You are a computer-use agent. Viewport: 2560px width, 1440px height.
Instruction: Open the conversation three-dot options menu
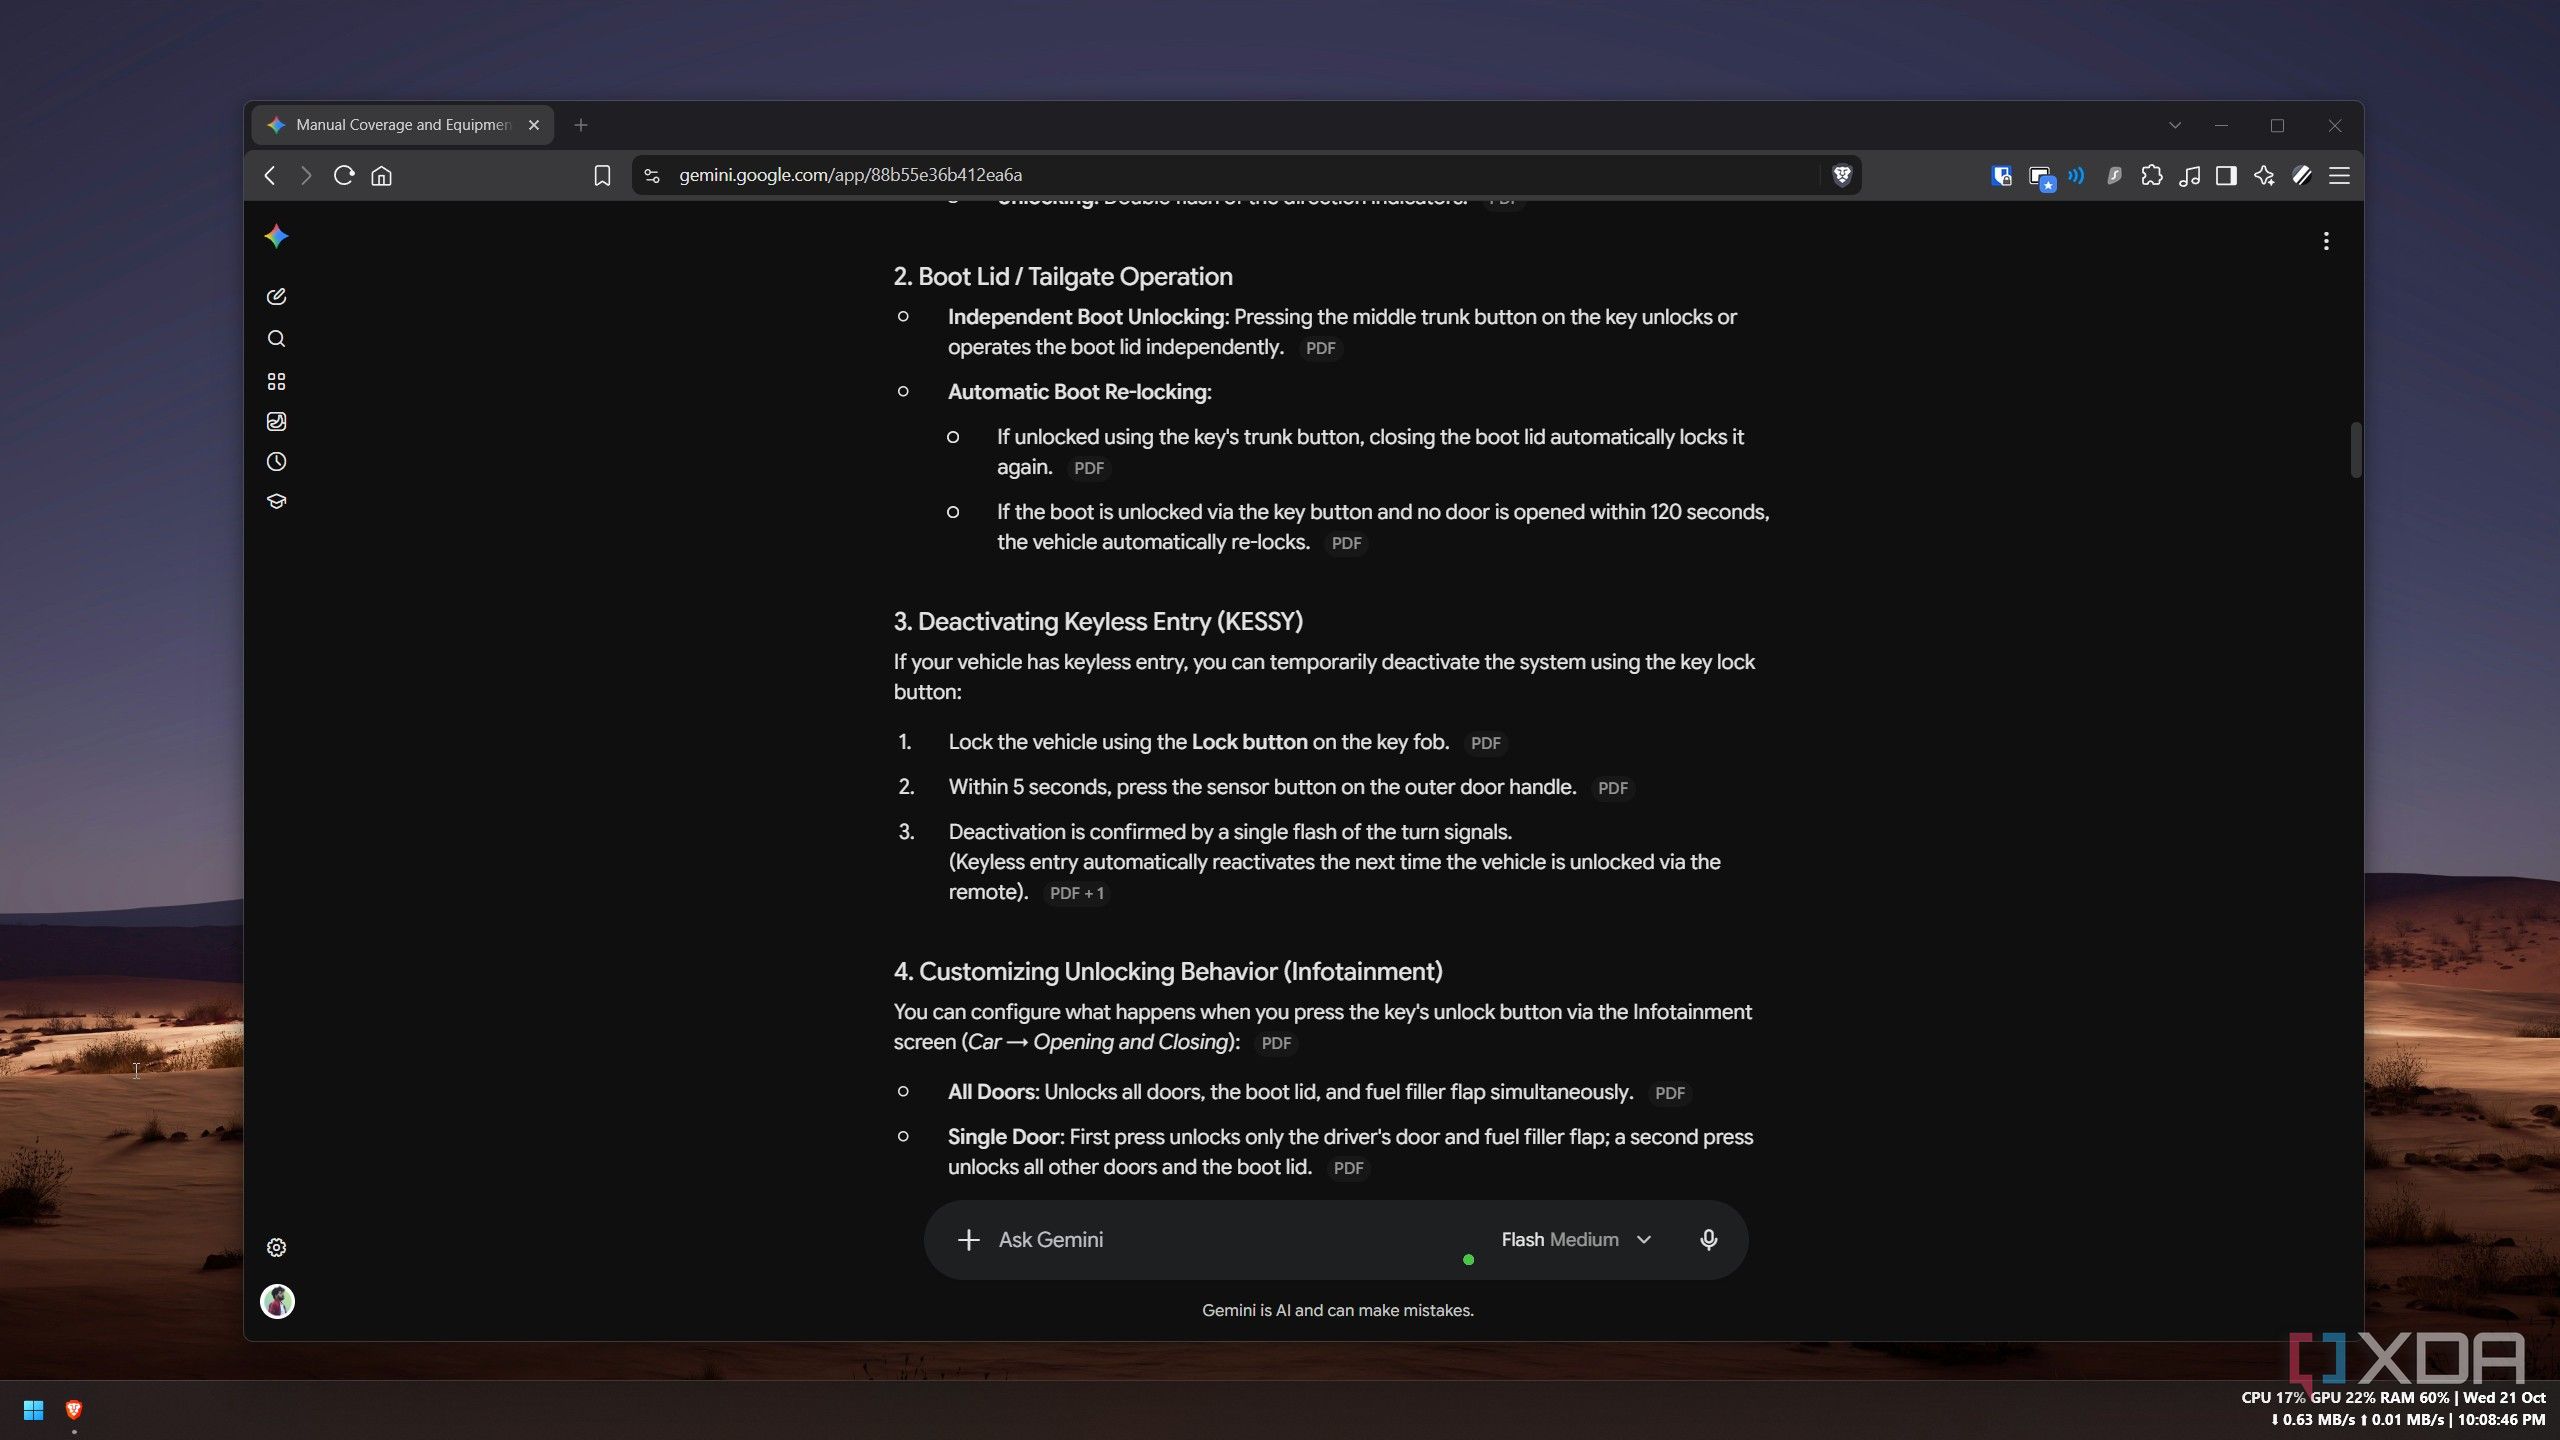point(2326,241)
